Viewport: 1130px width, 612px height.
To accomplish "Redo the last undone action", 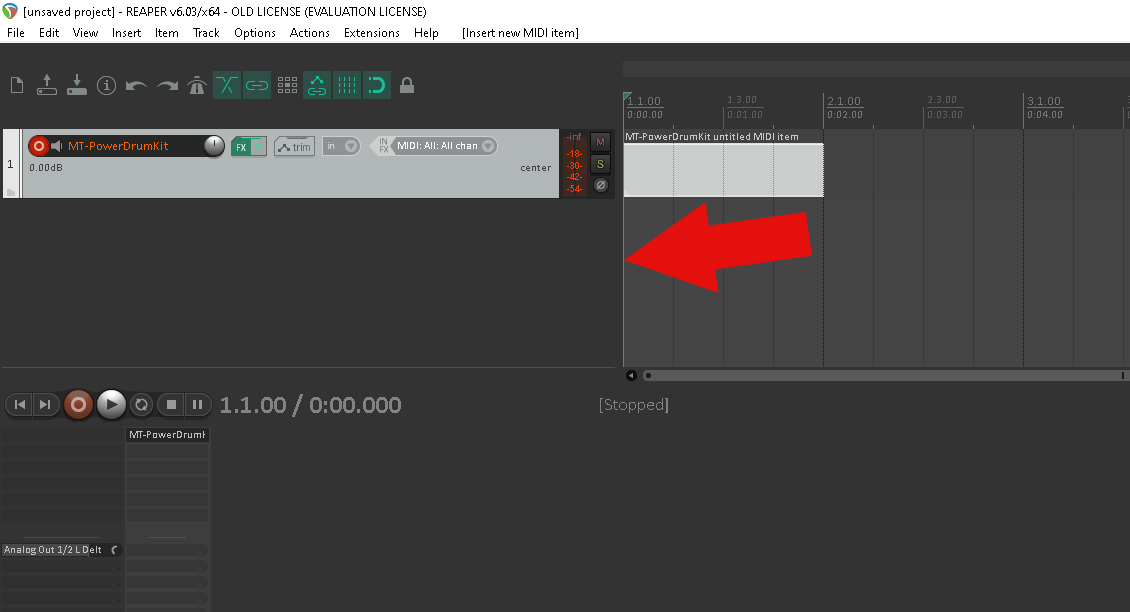I will pyautogui.click(x=167, y=86).
